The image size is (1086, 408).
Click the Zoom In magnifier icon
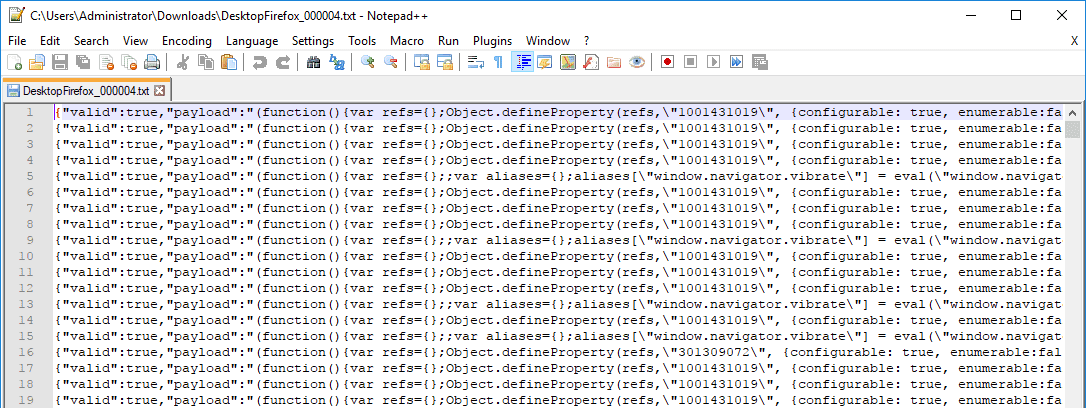367,62
